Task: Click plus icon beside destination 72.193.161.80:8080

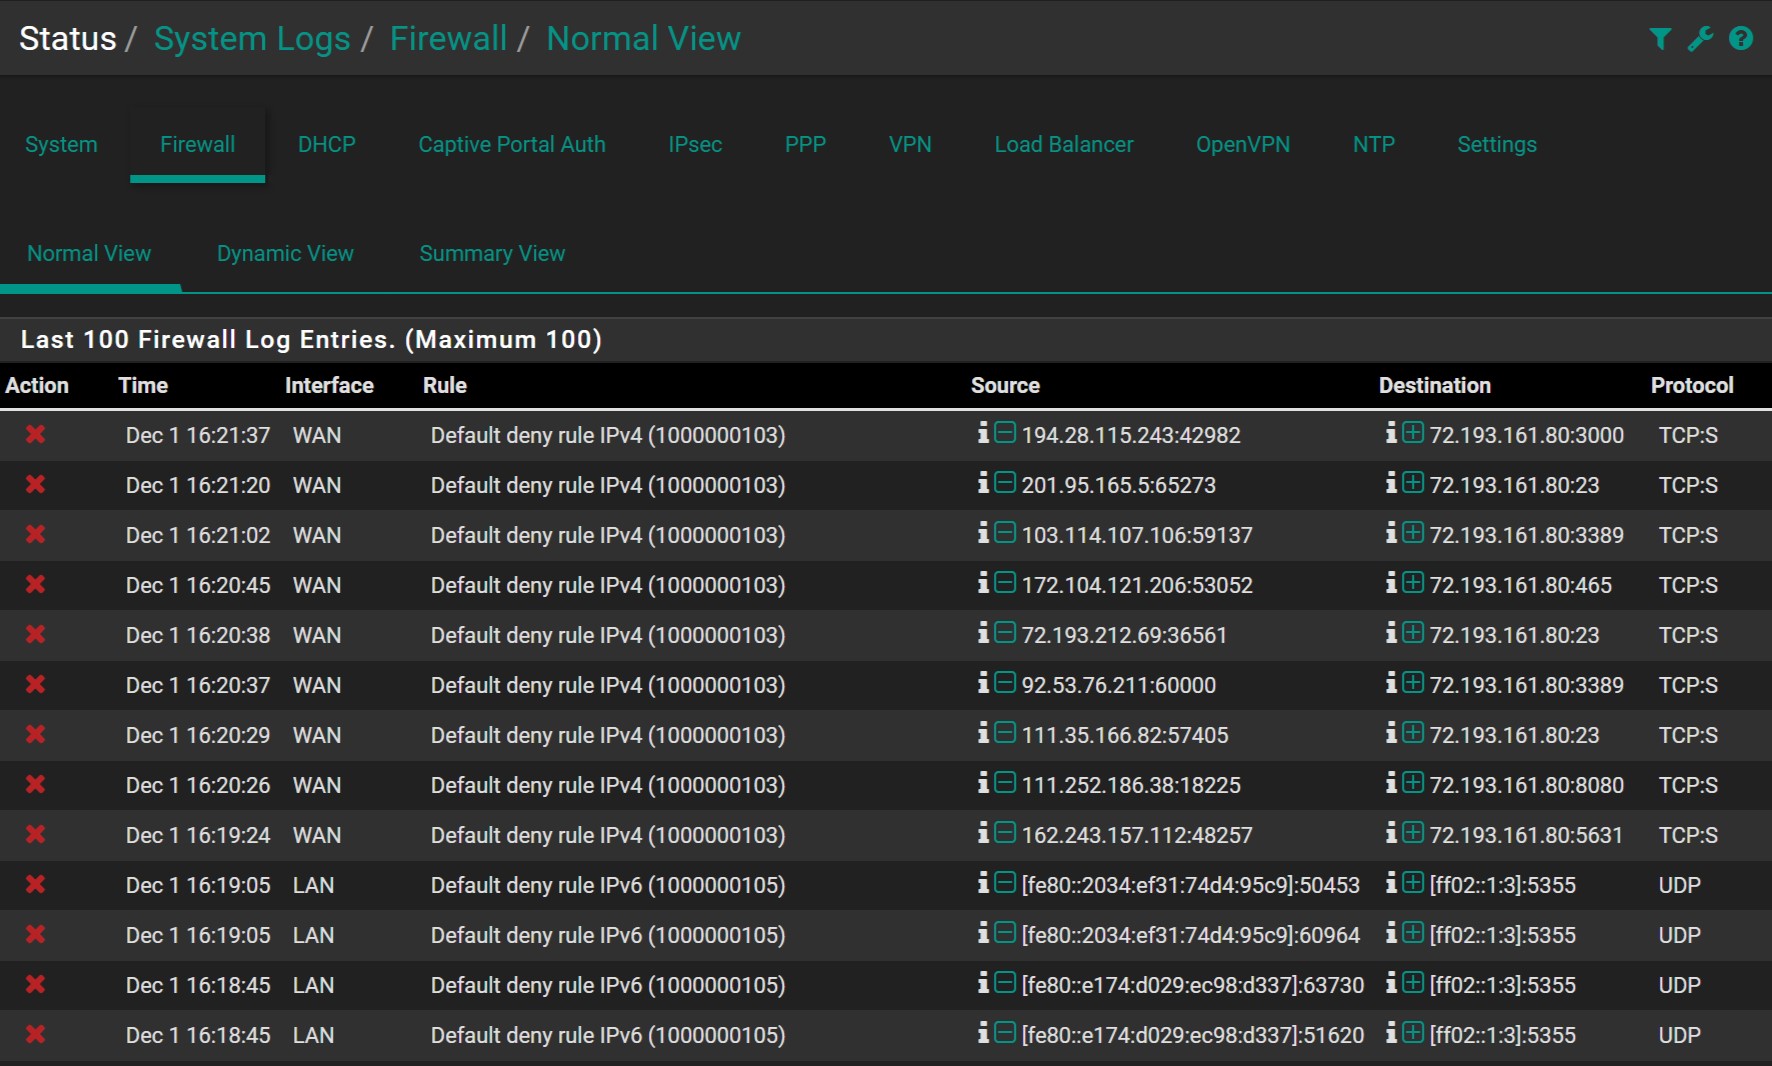Action: (1412, 783)
